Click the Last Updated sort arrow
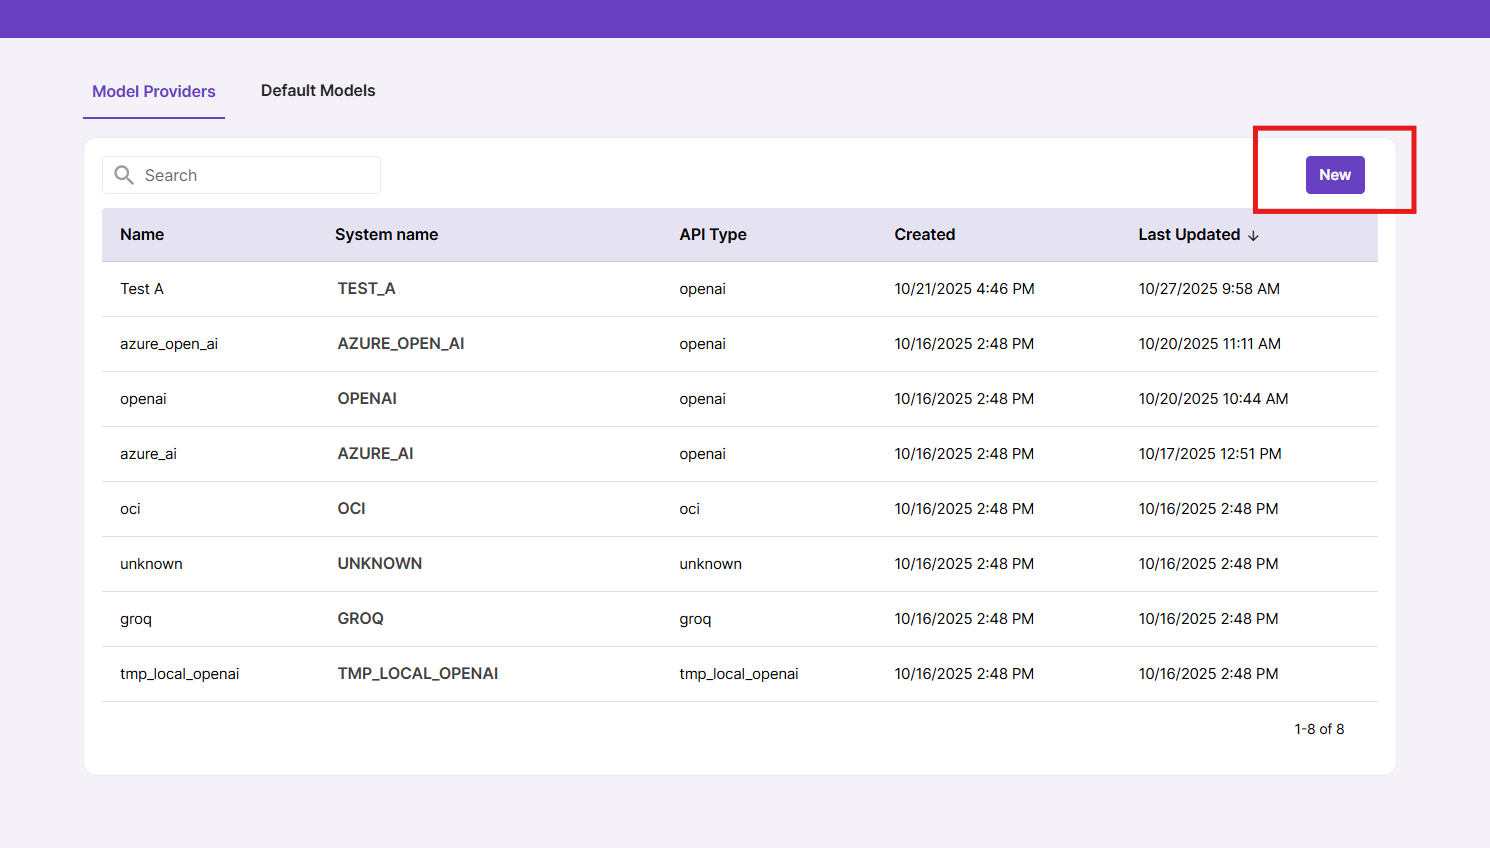This screenshot has width=1490, height=848. 1253,235
